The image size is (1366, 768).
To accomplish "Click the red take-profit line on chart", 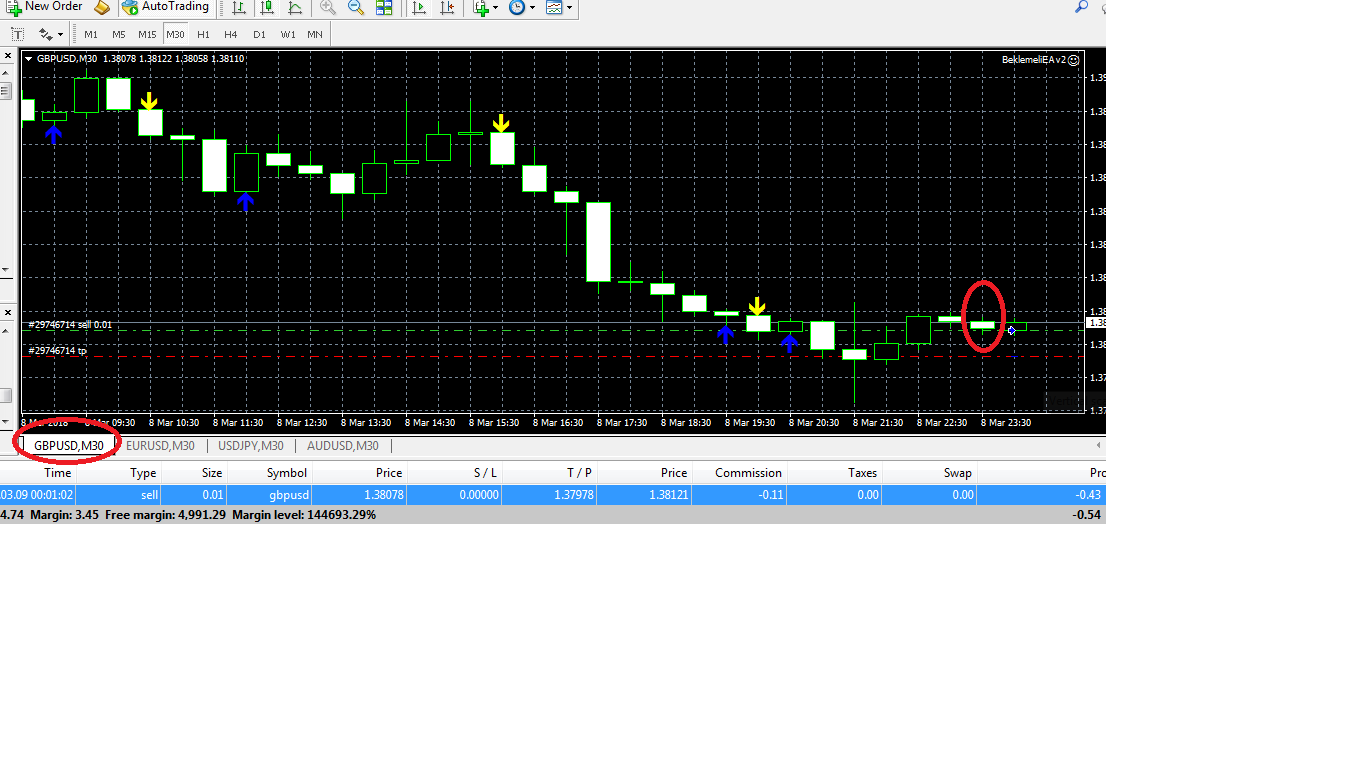I will pos(500,356).
